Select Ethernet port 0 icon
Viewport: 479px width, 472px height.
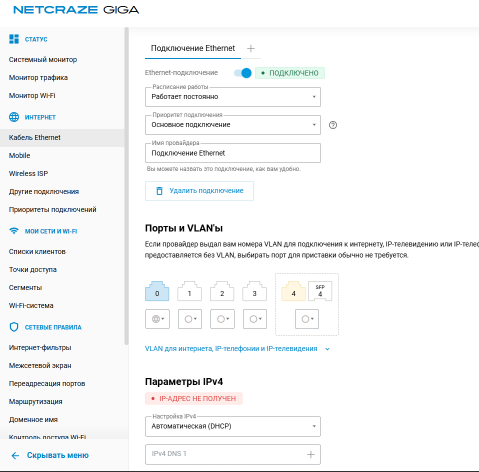click(x=157, y=291)
